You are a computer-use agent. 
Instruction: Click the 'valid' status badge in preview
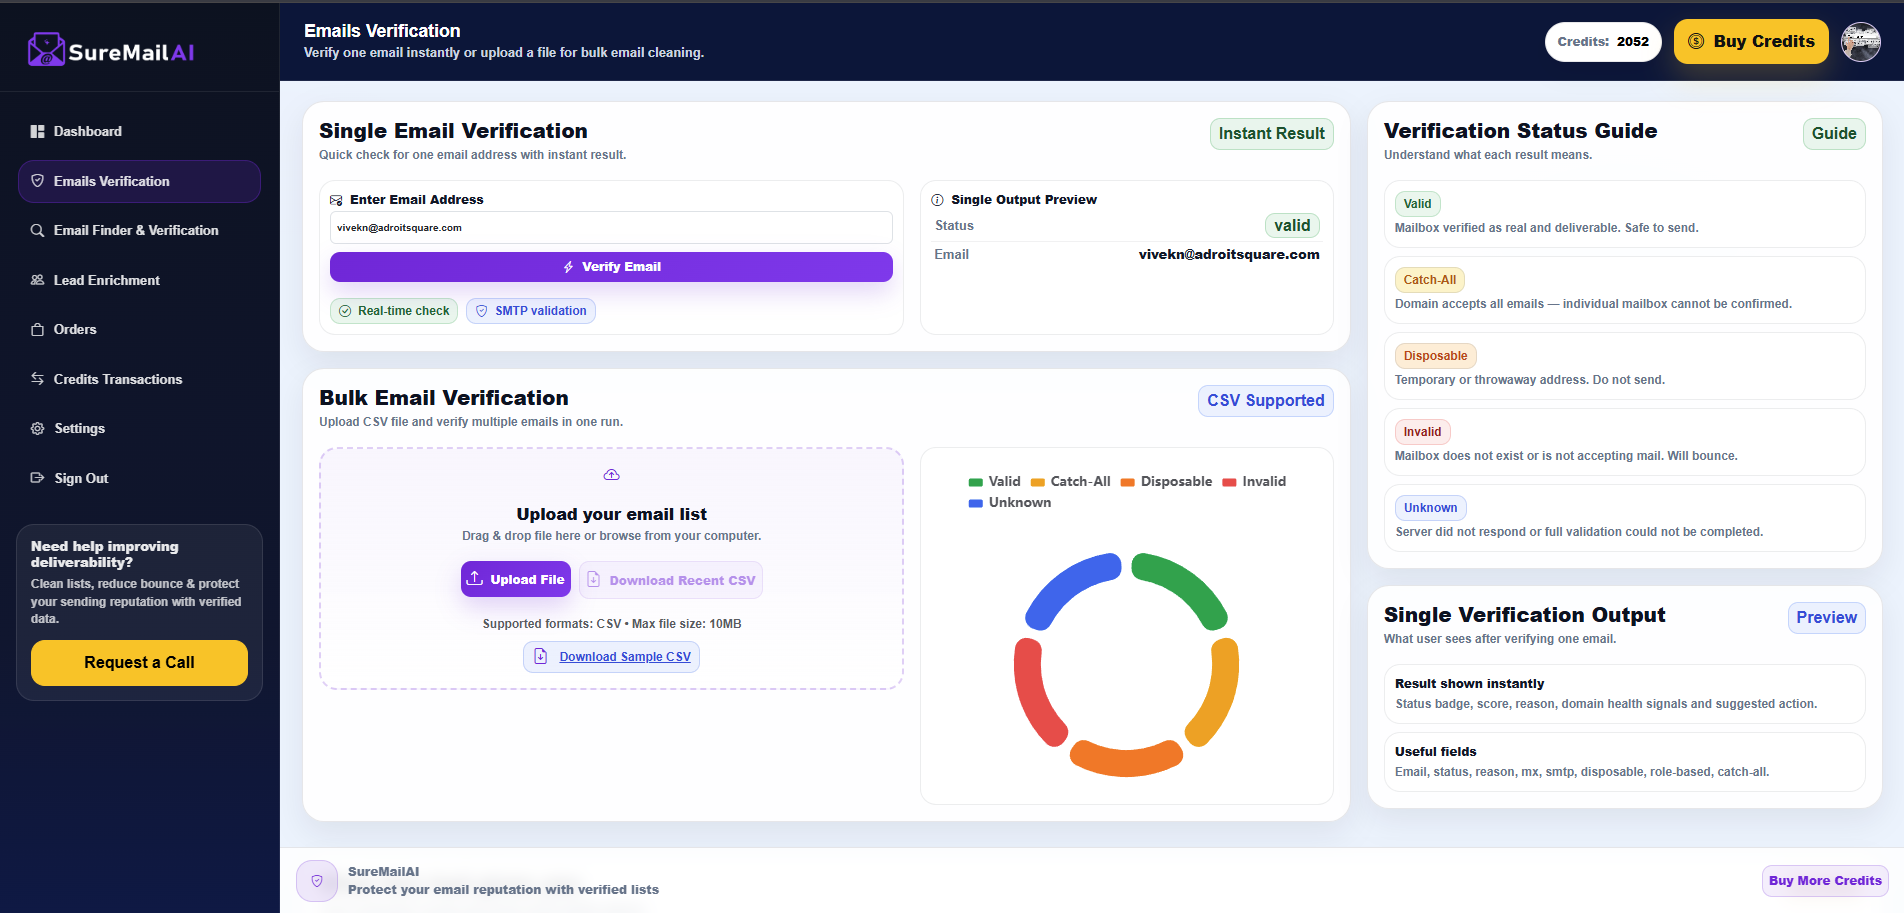point(1292,226)
